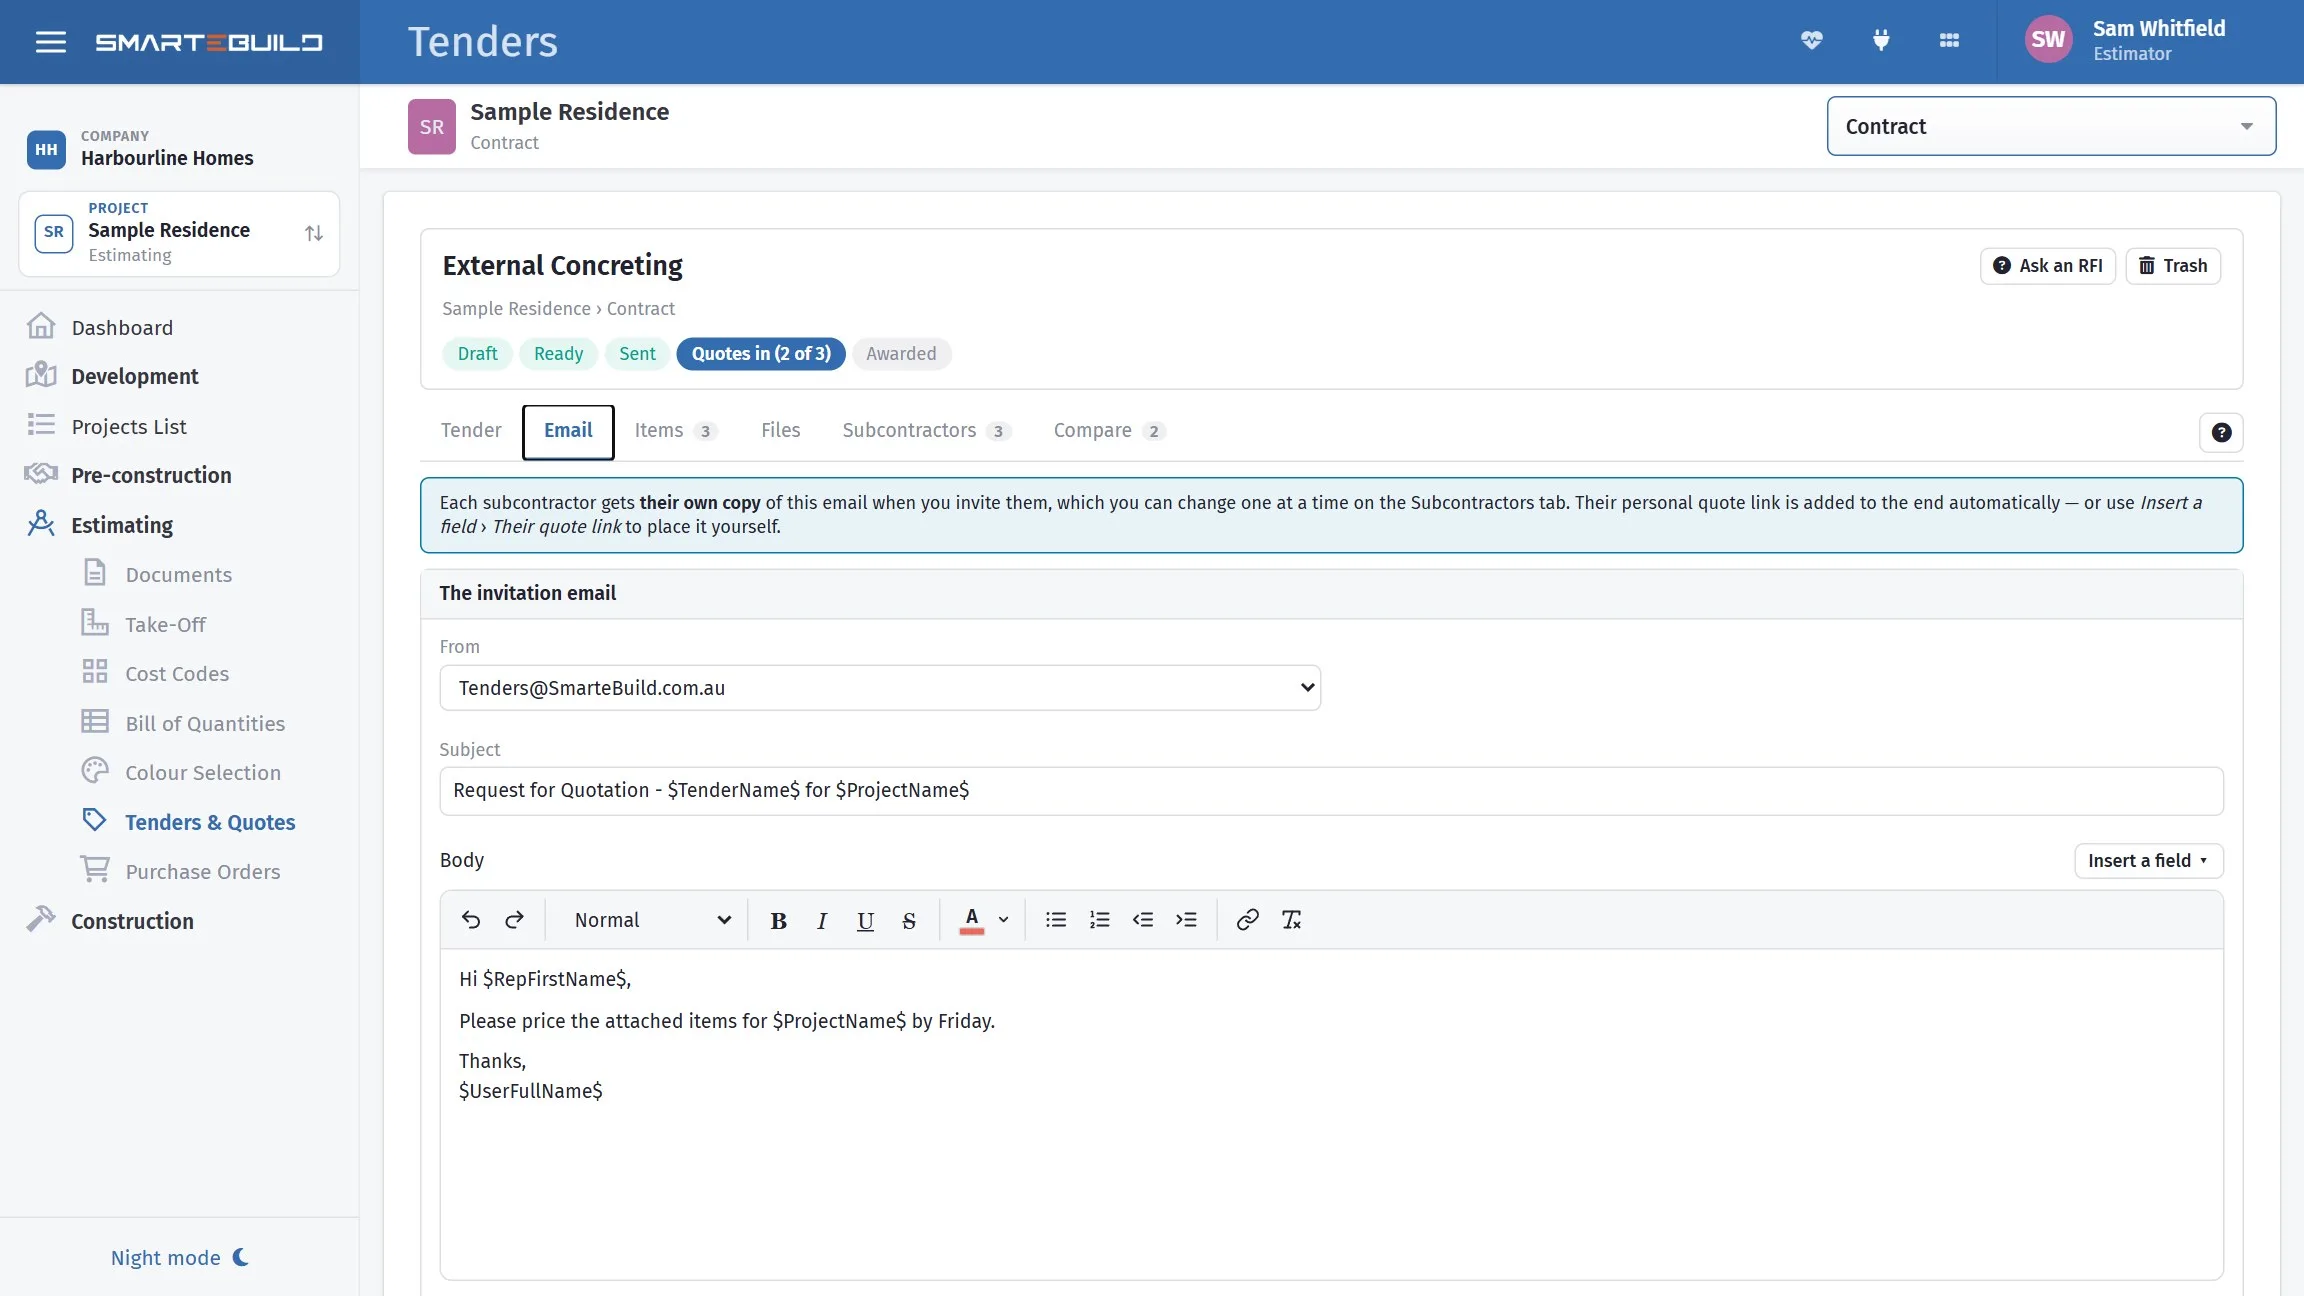Screen dimensions: 2304x1296
Task: Open the Insert a field dropdown
Action: coord(2149,861)
